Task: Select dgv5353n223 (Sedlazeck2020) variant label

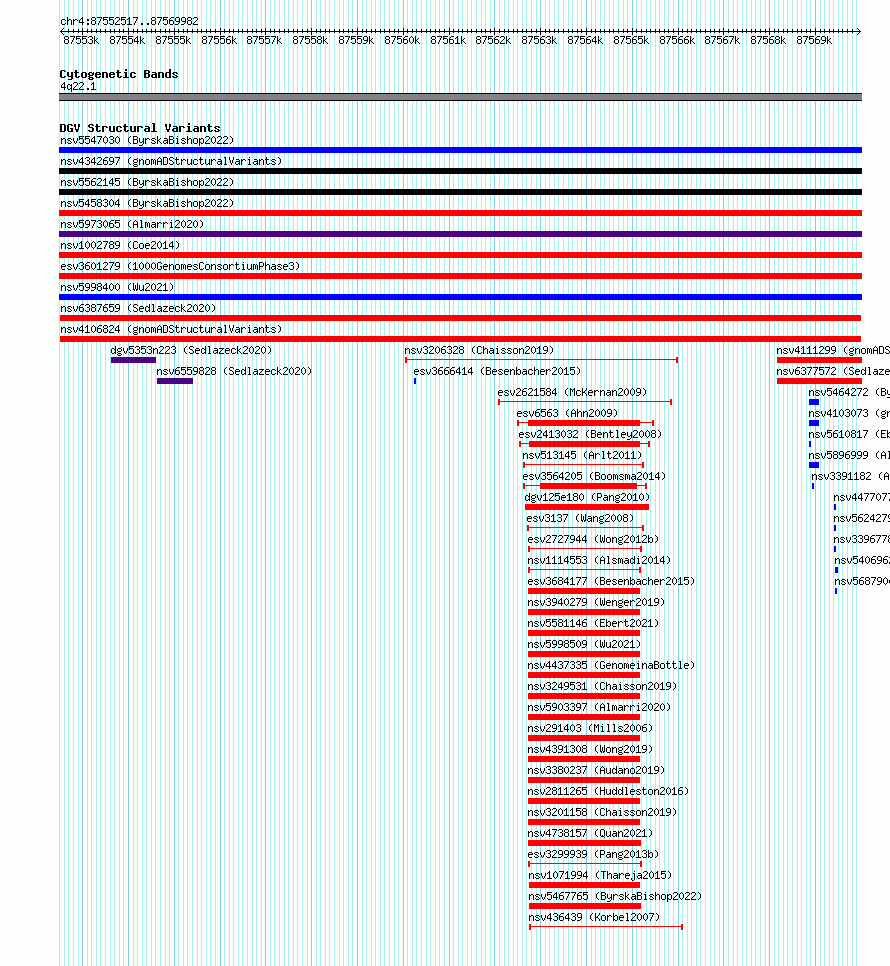Action: click(192, 350)
